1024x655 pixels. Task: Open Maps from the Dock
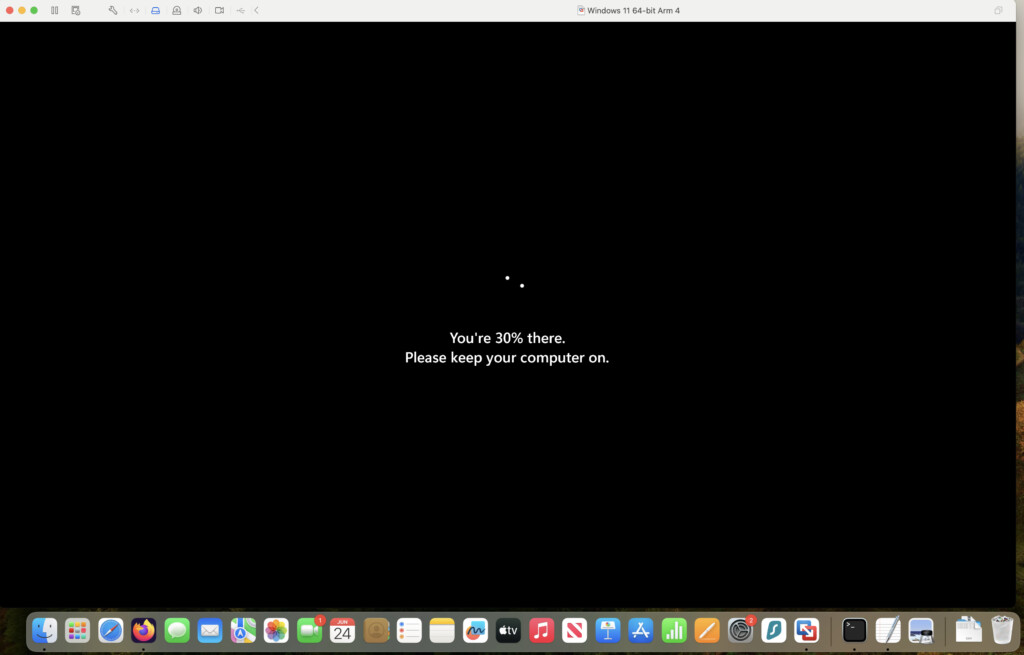coord(243,630)
